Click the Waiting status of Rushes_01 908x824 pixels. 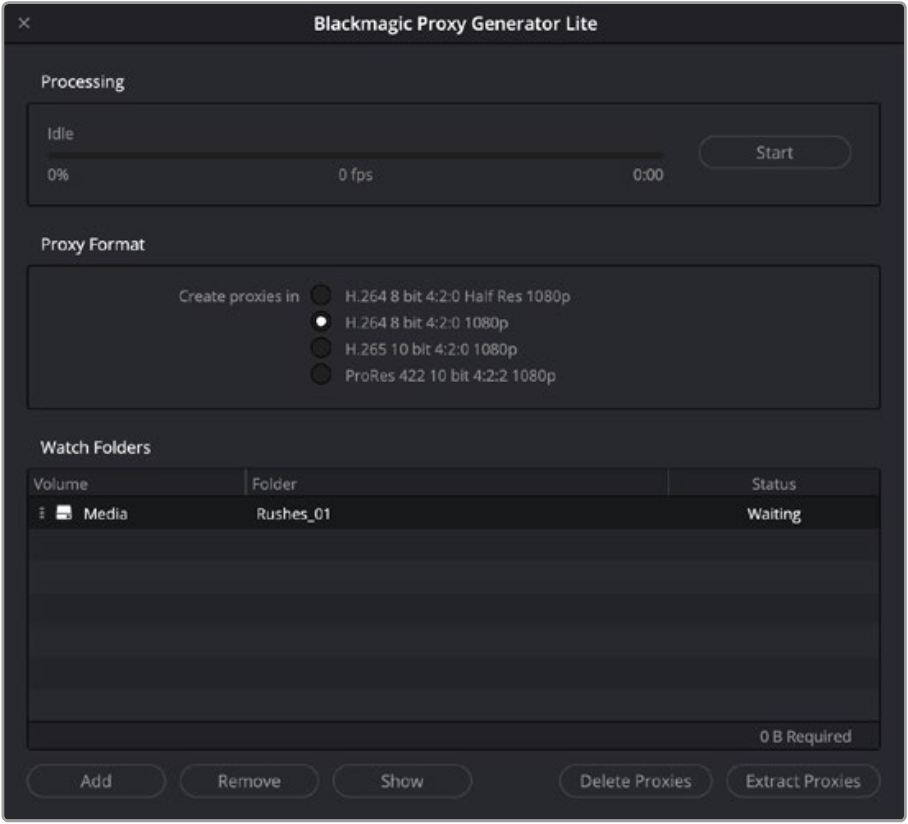pos(774,514)
